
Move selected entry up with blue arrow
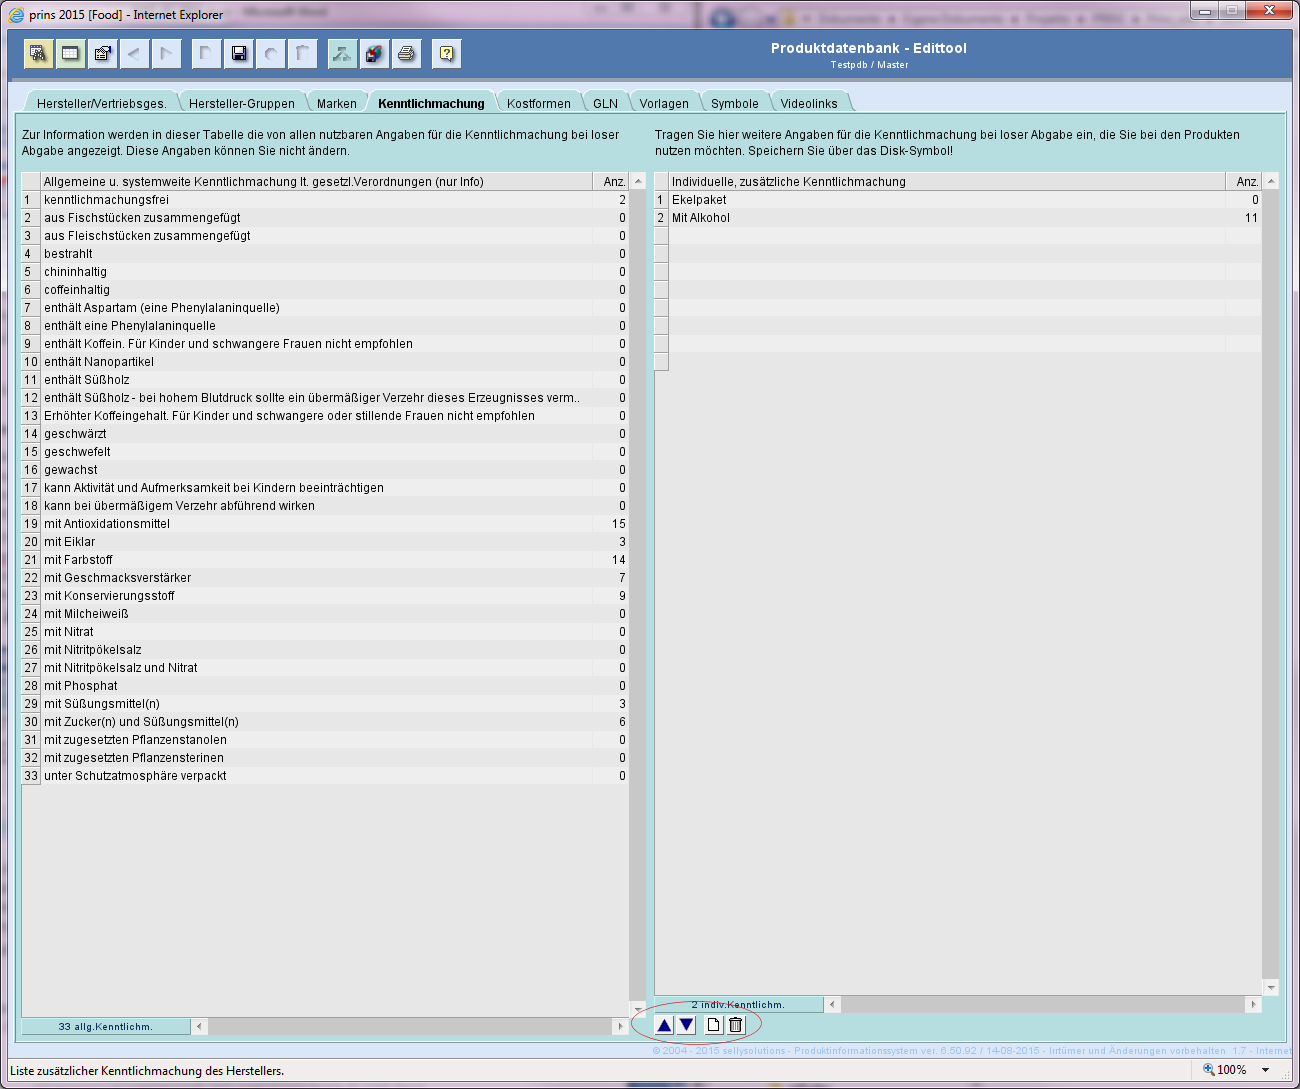664,1025
